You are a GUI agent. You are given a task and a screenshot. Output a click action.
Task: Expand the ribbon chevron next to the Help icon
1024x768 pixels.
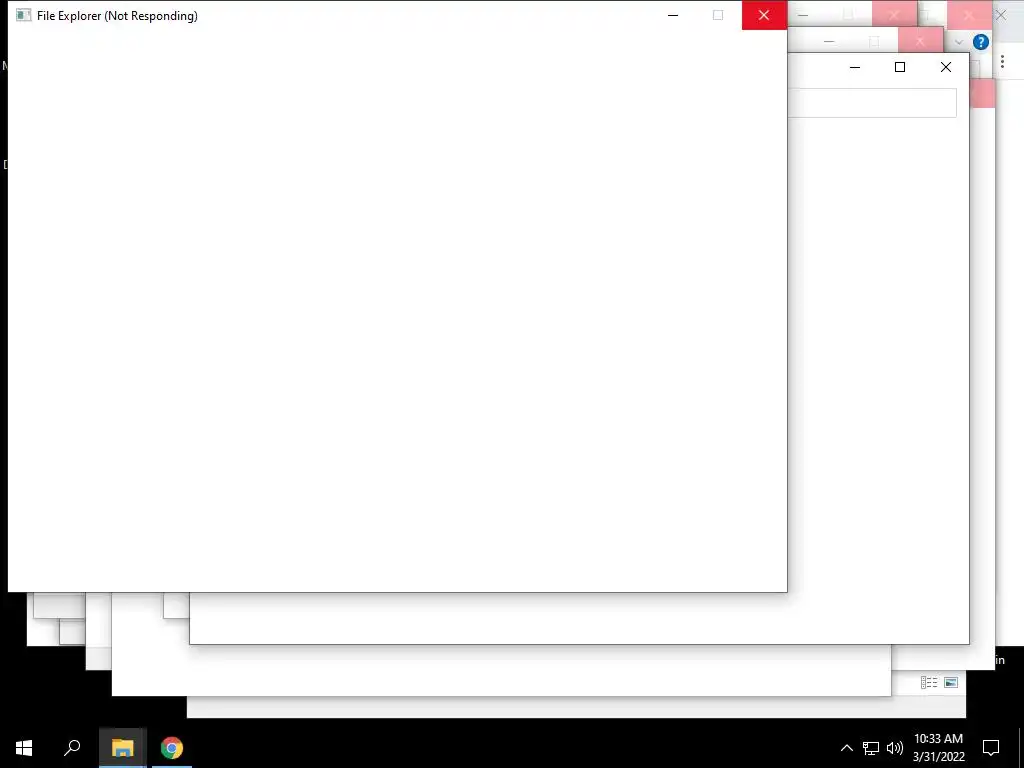click(959, 42)
